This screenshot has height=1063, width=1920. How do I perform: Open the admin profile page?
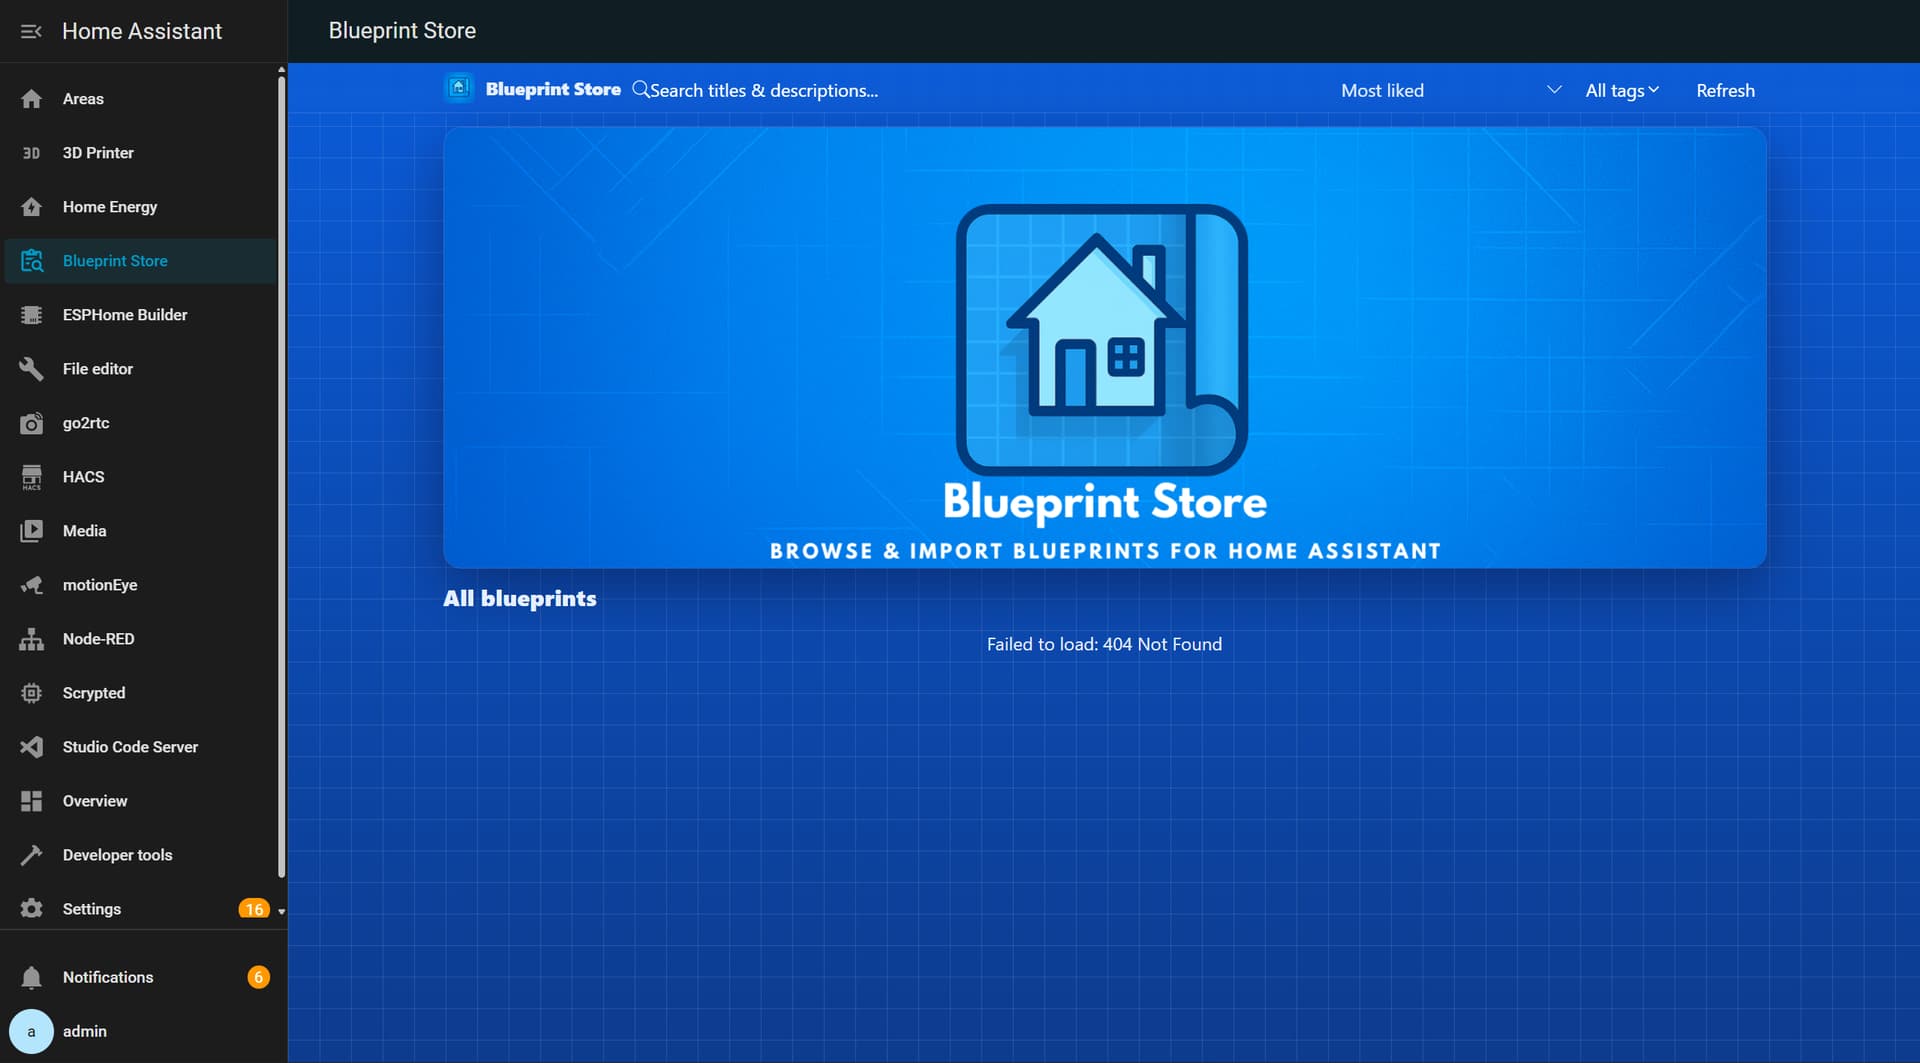140,1031
